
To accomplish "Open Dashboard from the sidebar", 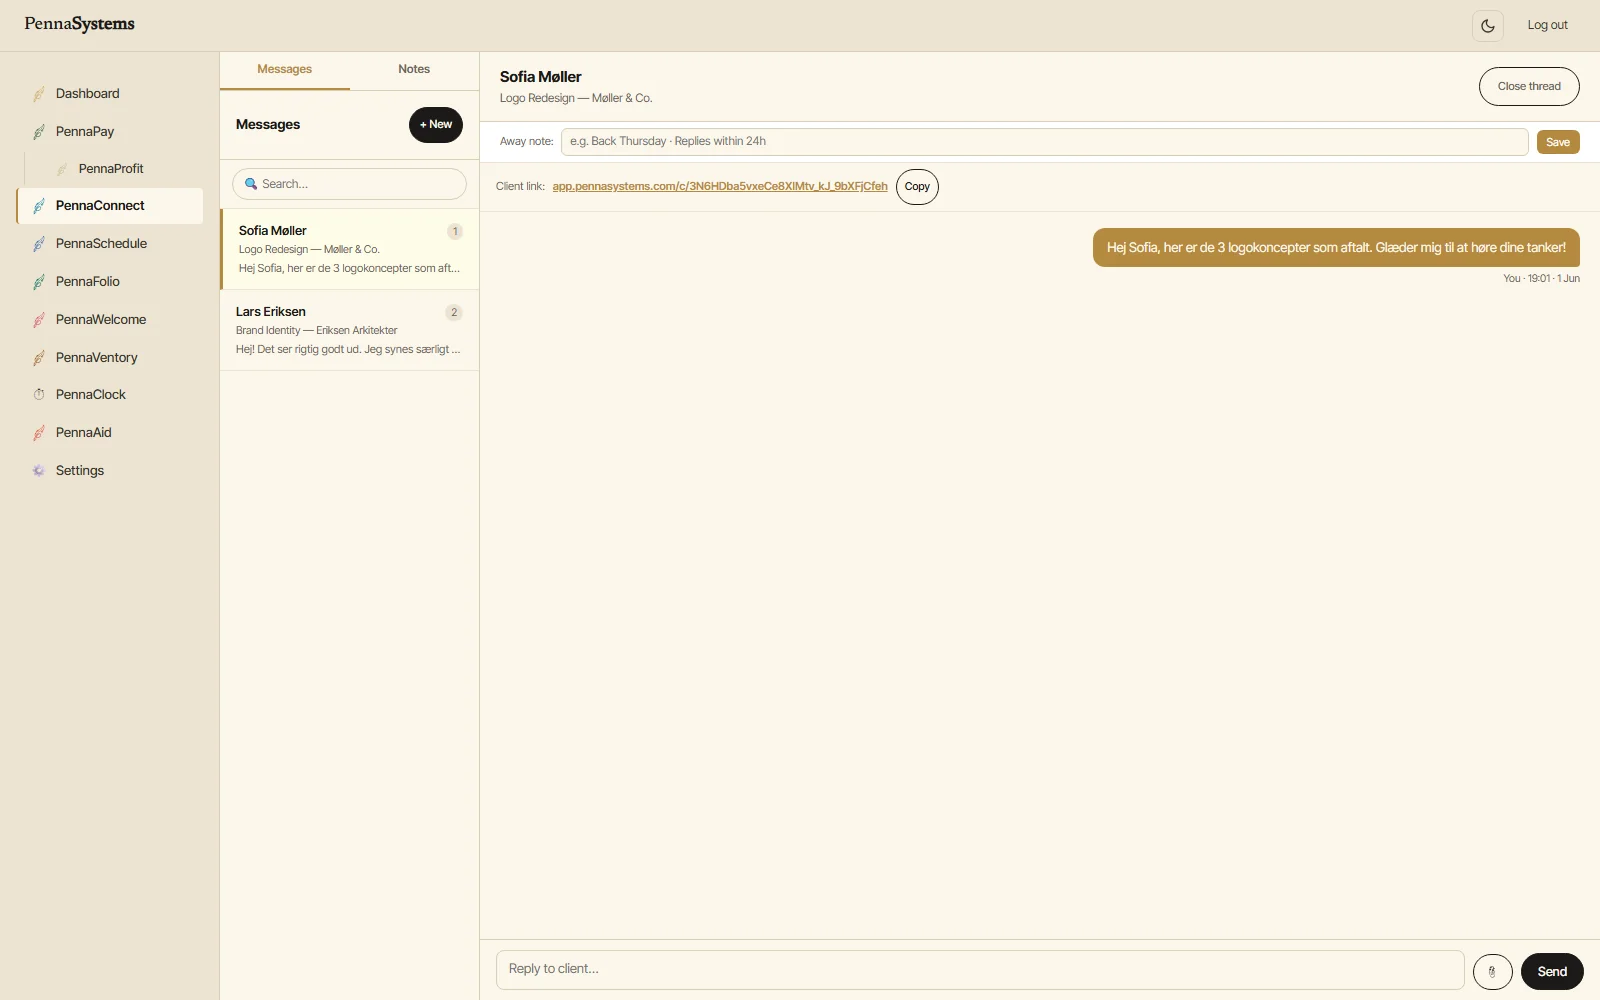I will (x=110, y=94).
